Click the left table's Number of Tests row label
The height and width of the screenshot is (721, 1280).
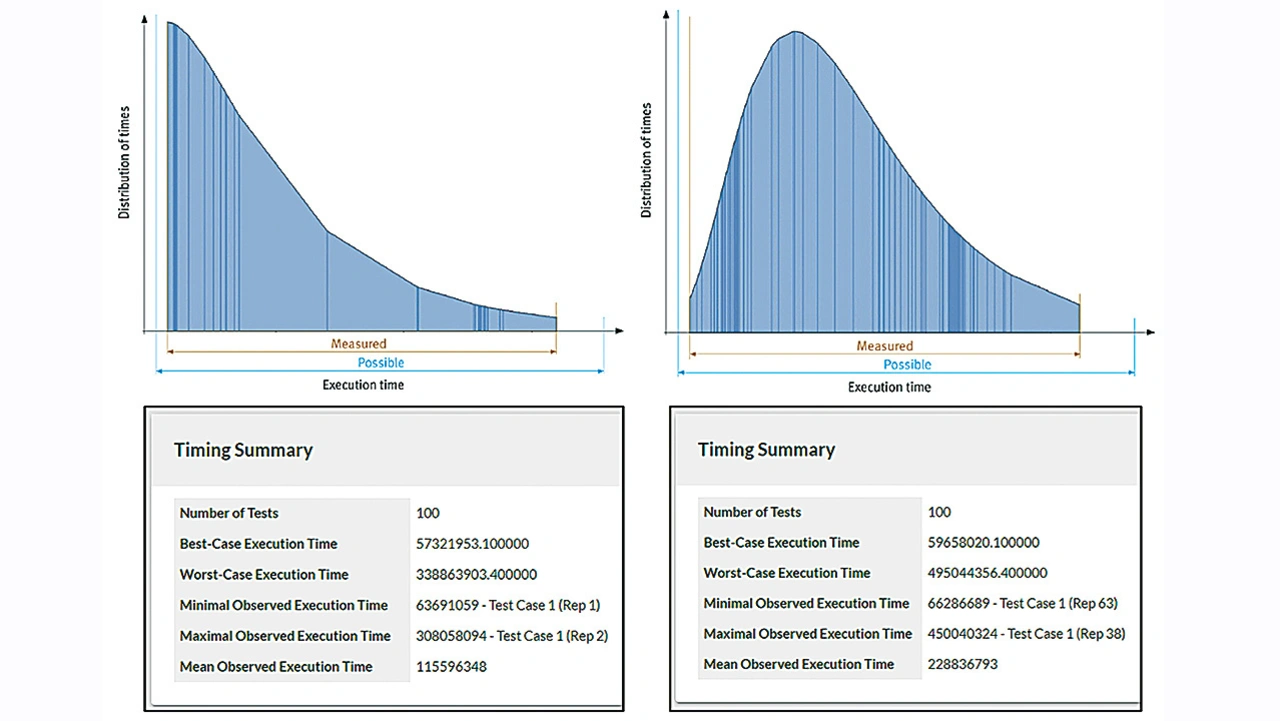pyautogui.click(x=229, y=513)
